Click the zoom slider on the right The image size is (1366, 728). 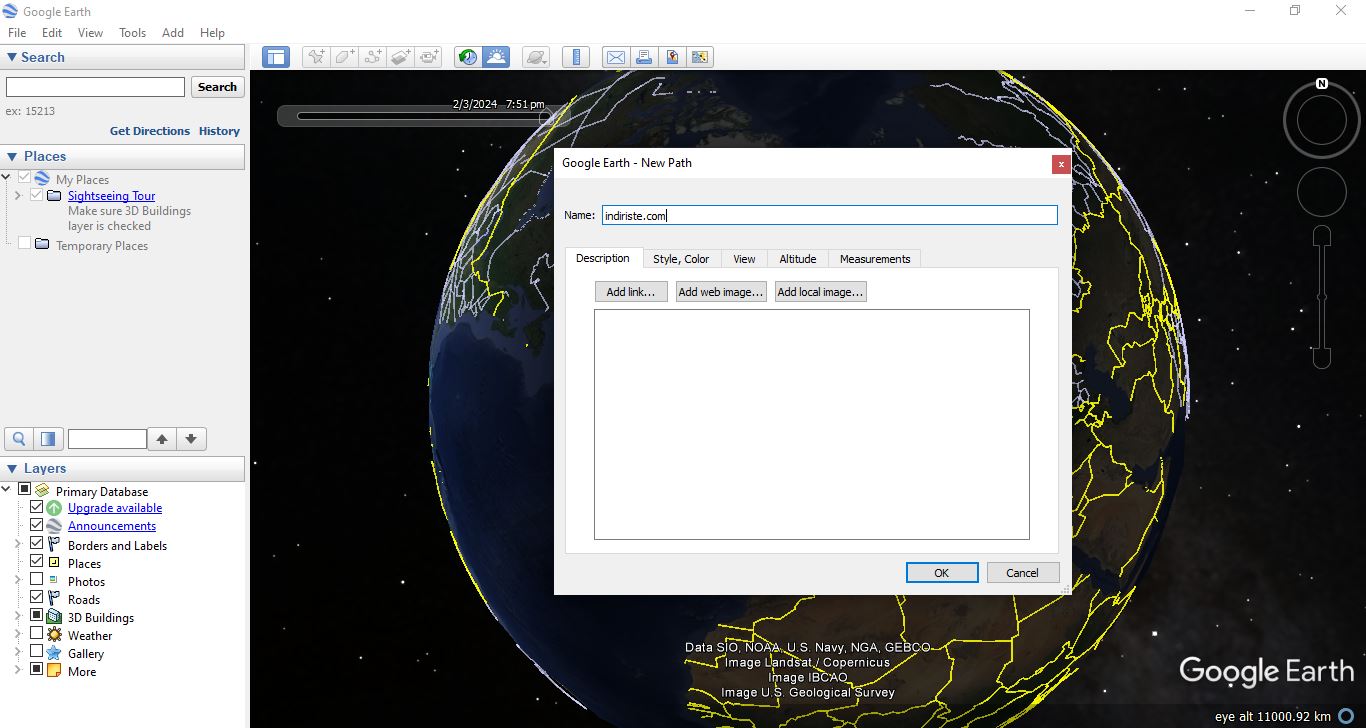pos(1322,297)
